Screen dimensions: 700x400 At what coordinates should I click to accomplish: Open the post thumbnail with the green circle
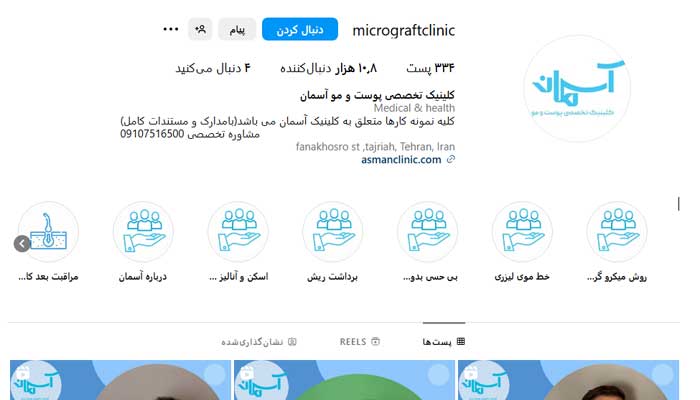pos(344,380)
